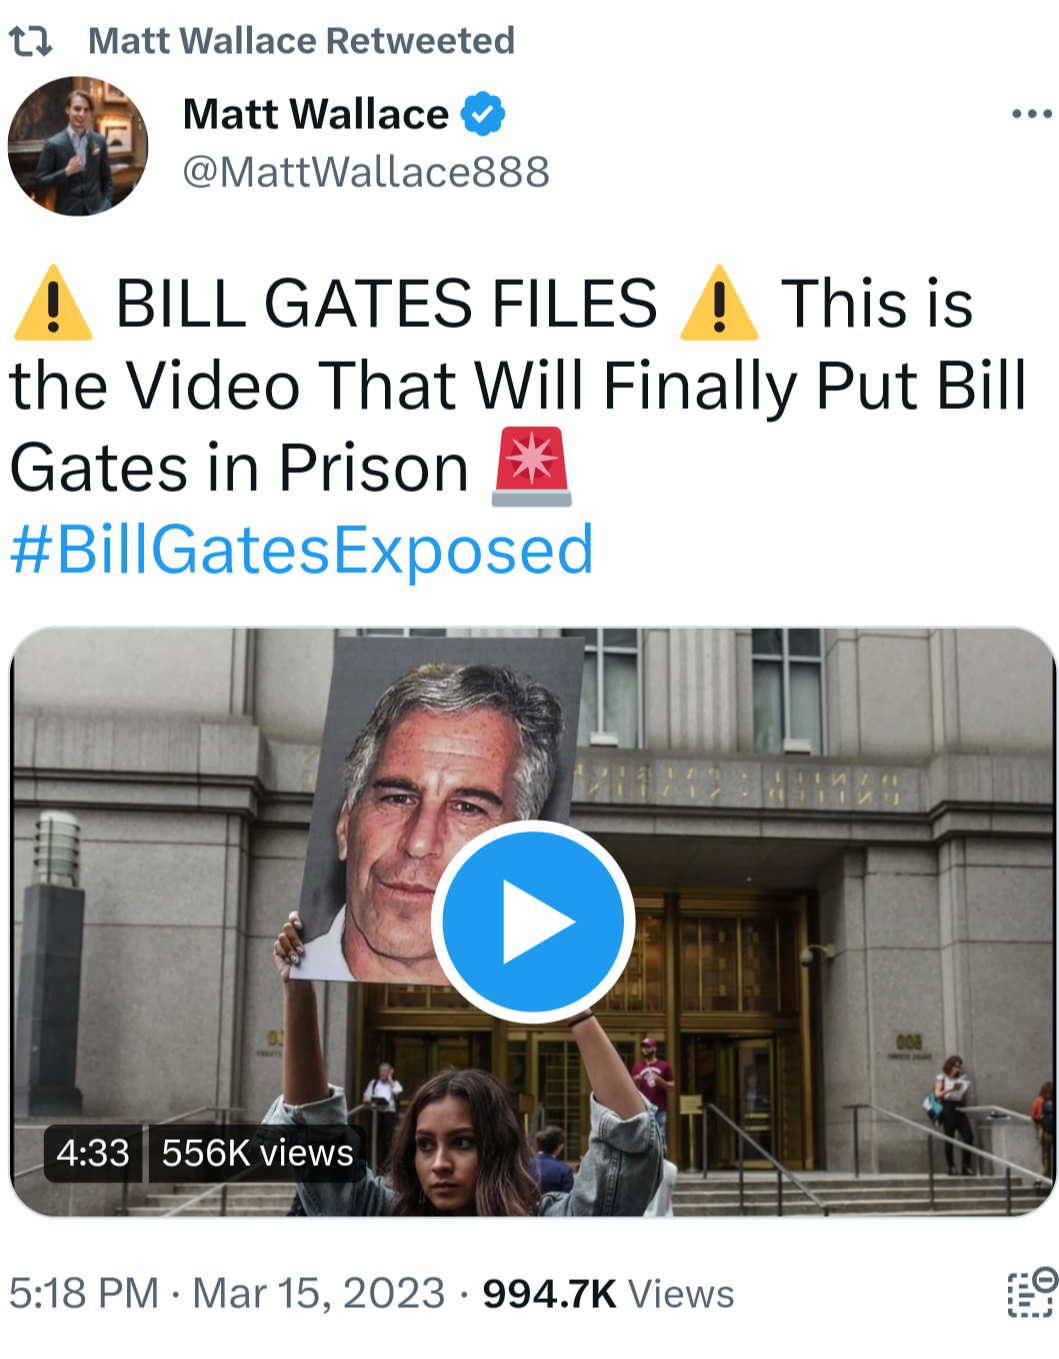The width and height of the screenshot is (1059, 1359).
Task: Click the blue verified checkmark badge
Action: click(482, 114)
